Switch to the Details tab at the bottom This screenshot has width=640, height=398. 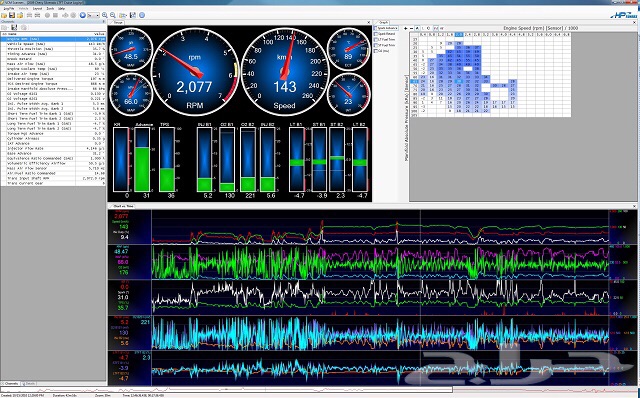29,384
